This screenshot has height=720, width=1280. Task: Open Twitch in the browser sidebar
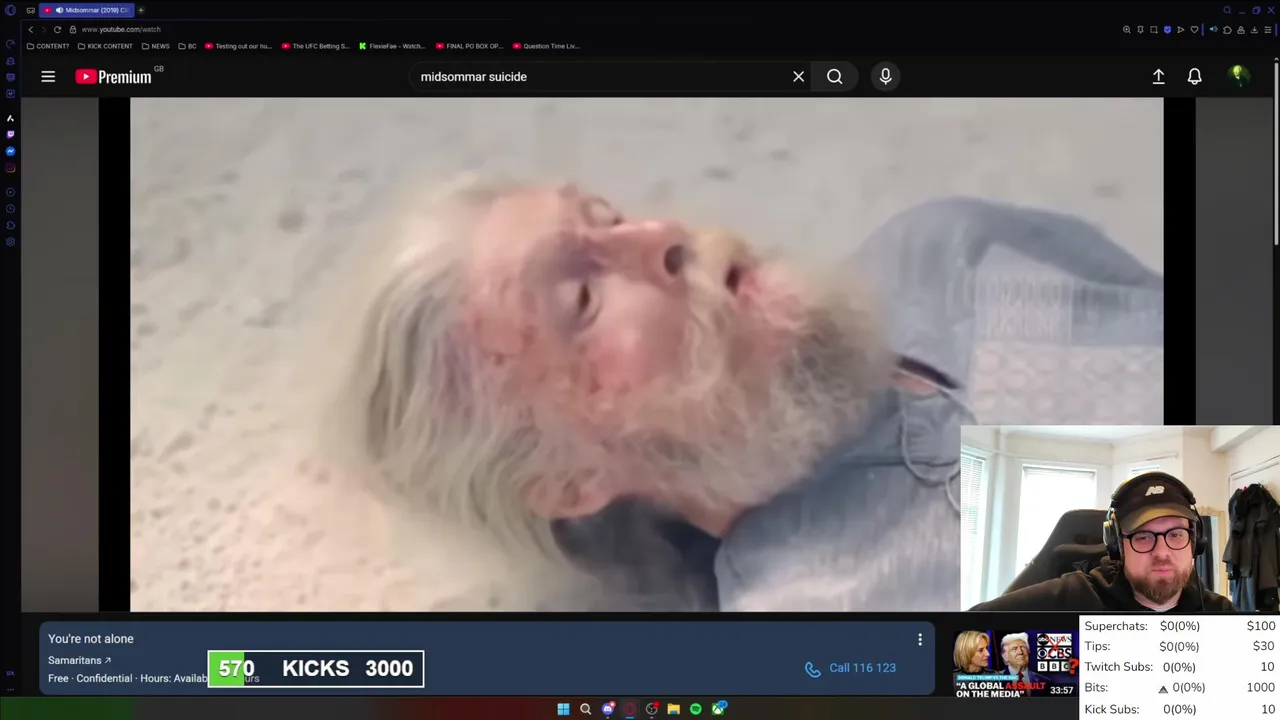click(x=10, y=134)
